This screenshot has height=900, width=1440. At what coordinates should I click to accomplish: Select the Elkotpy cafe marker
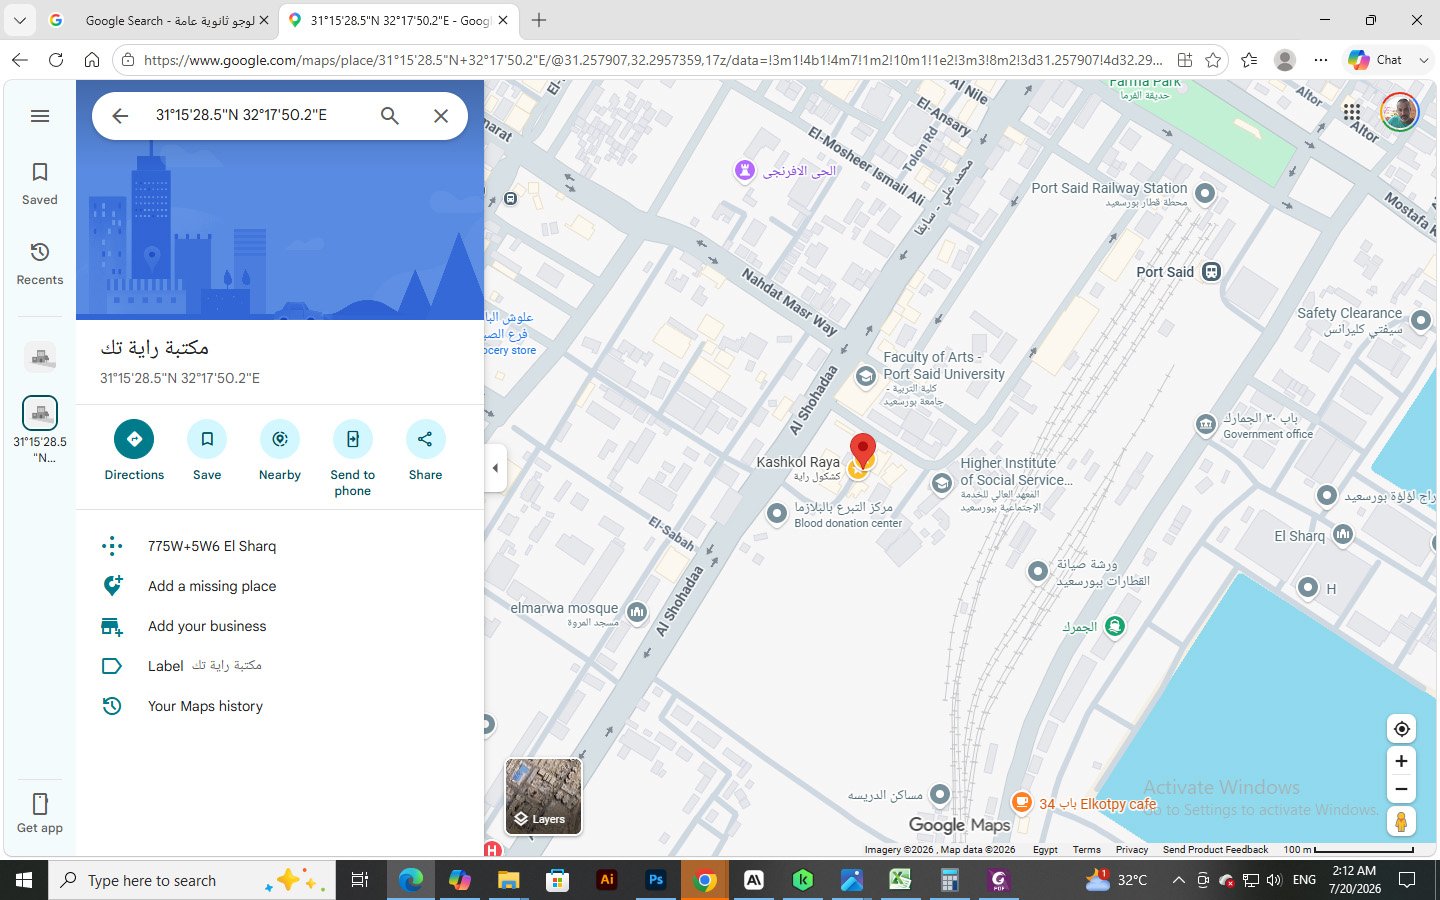click(1021, 802)
